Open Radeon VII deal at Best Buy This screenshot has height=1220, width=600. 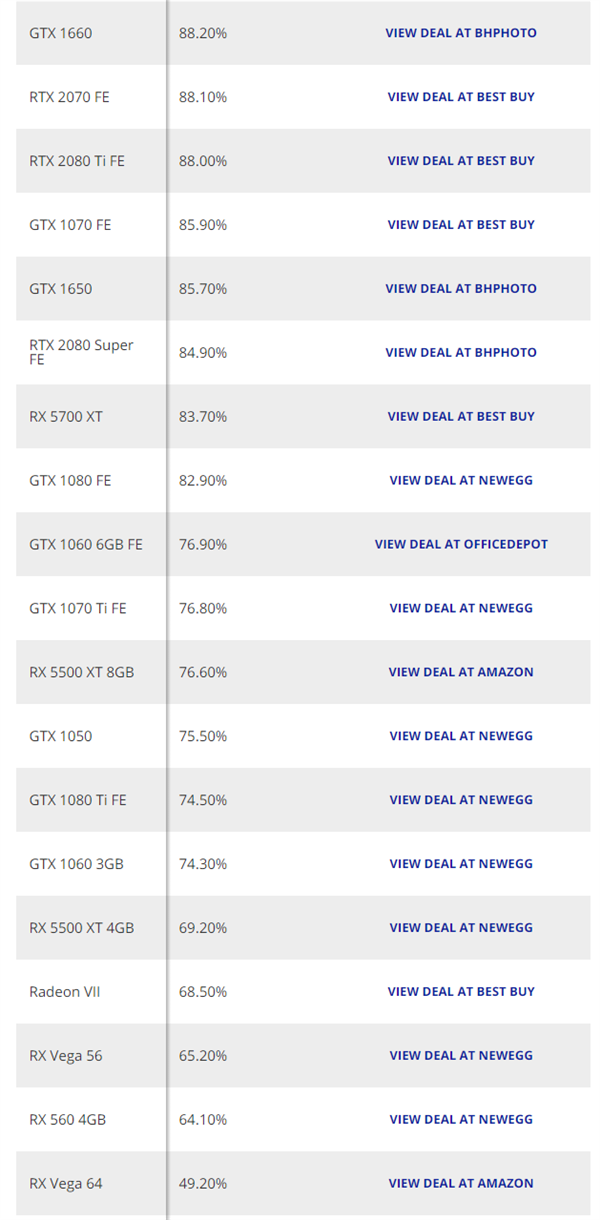(x=461, y=992)
